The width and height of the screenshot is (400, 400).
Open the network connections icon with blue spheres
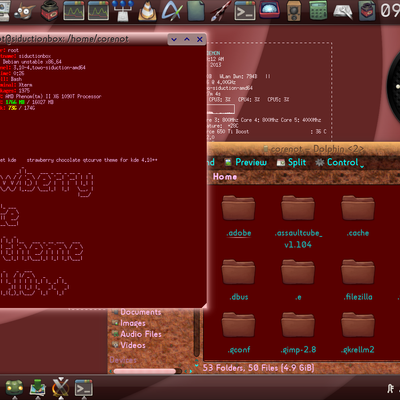tap(122, 11)
